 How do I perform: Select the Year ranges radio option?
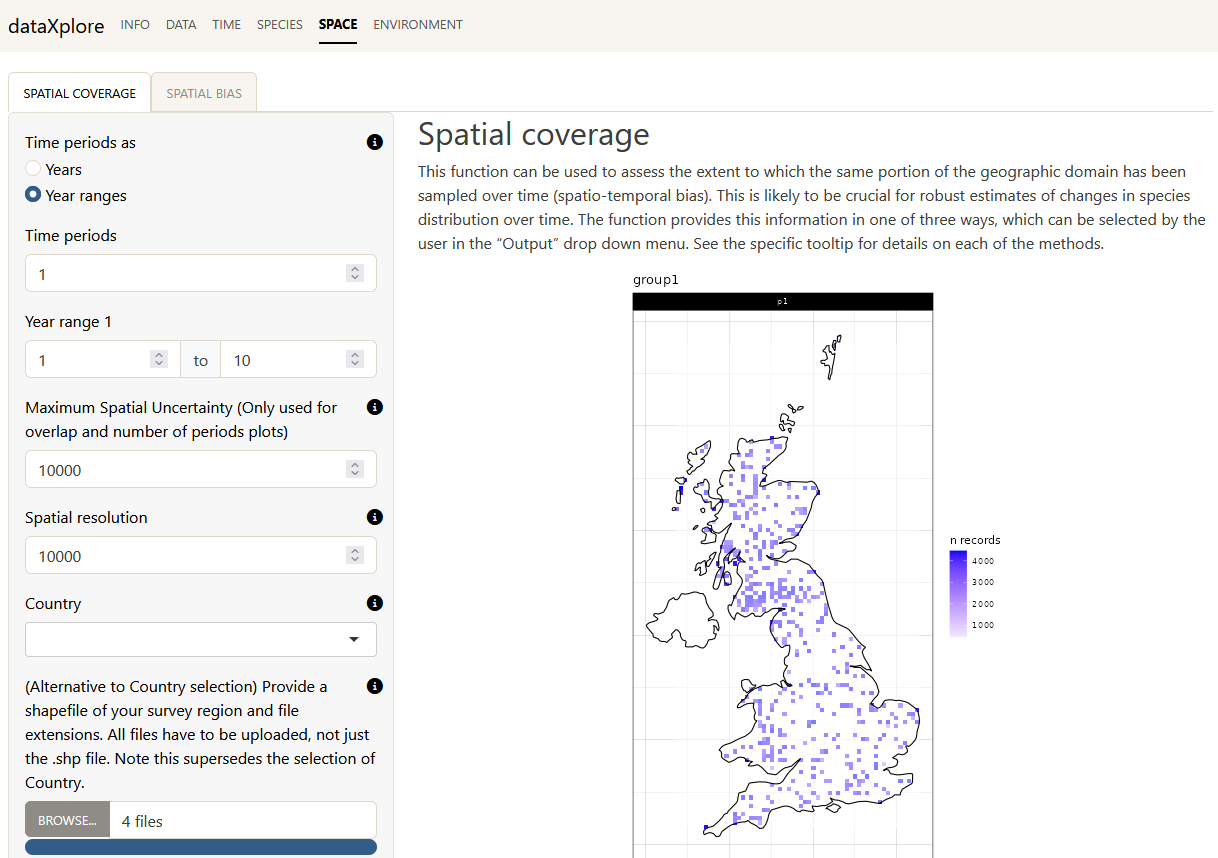(x=34, y=196)
